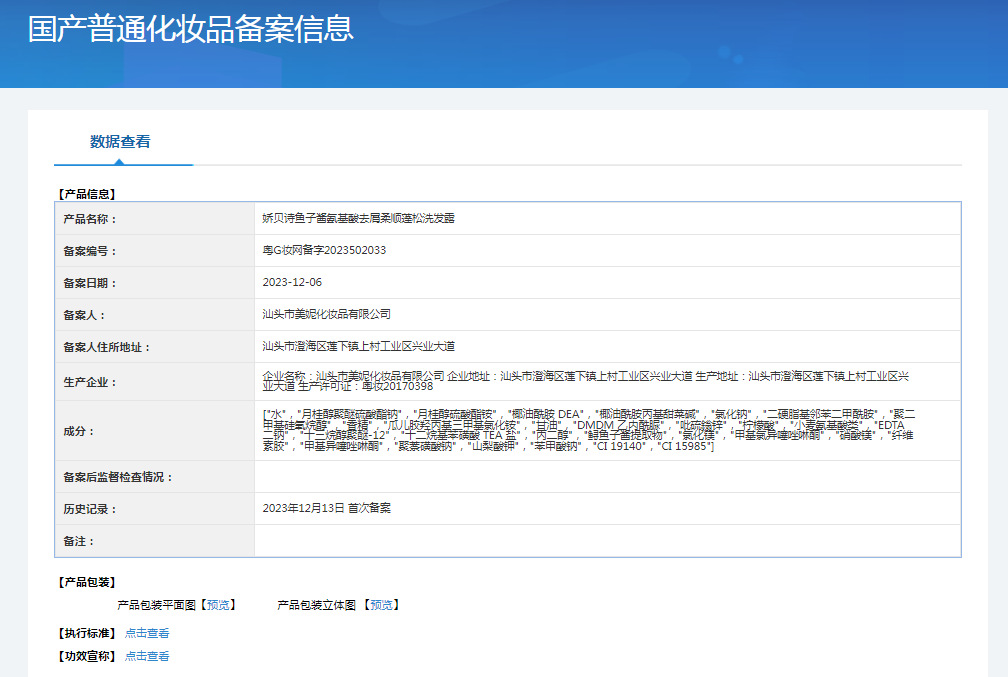Click the 【执行标准】 heading
The height and width of the screenshot is (677, 1008).
[87, 633]
